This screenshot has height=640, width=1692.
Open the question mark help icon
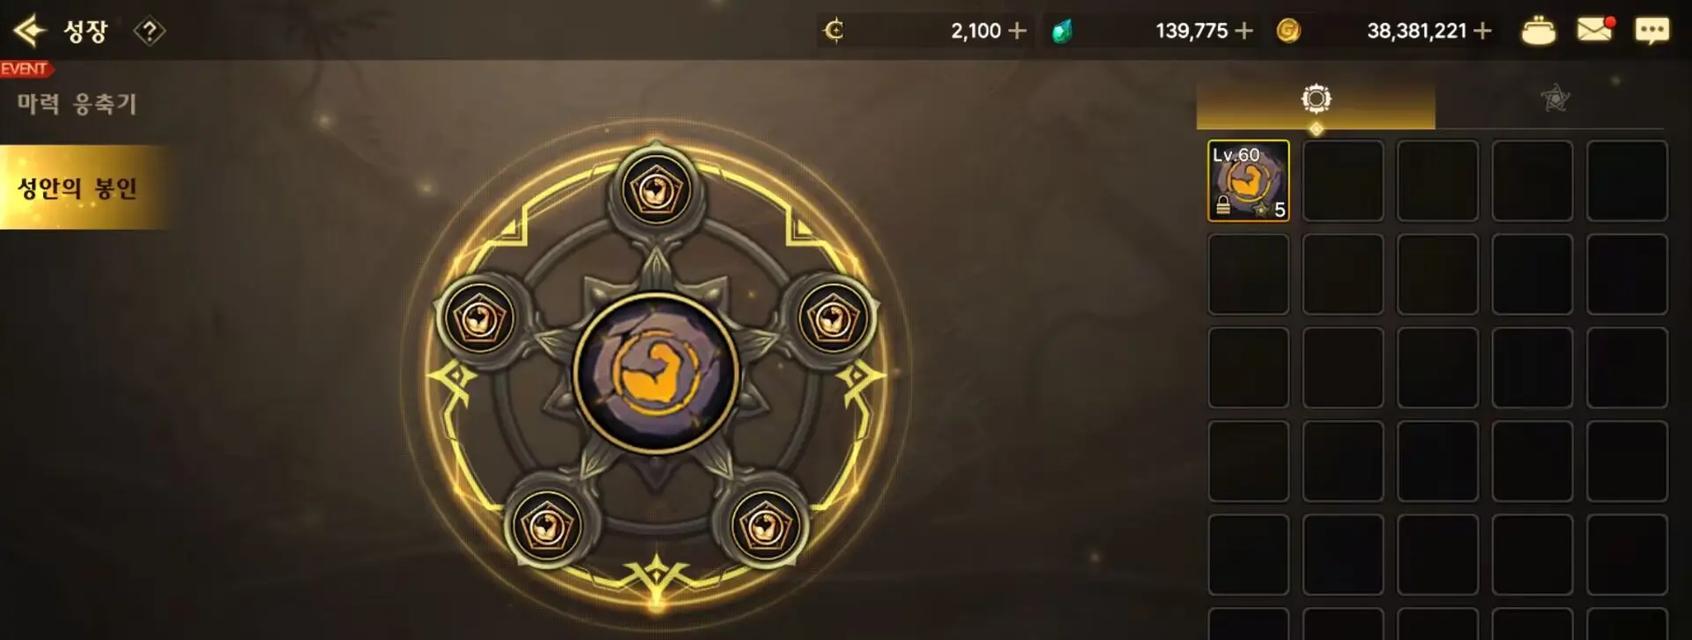(x=149, y=31)
